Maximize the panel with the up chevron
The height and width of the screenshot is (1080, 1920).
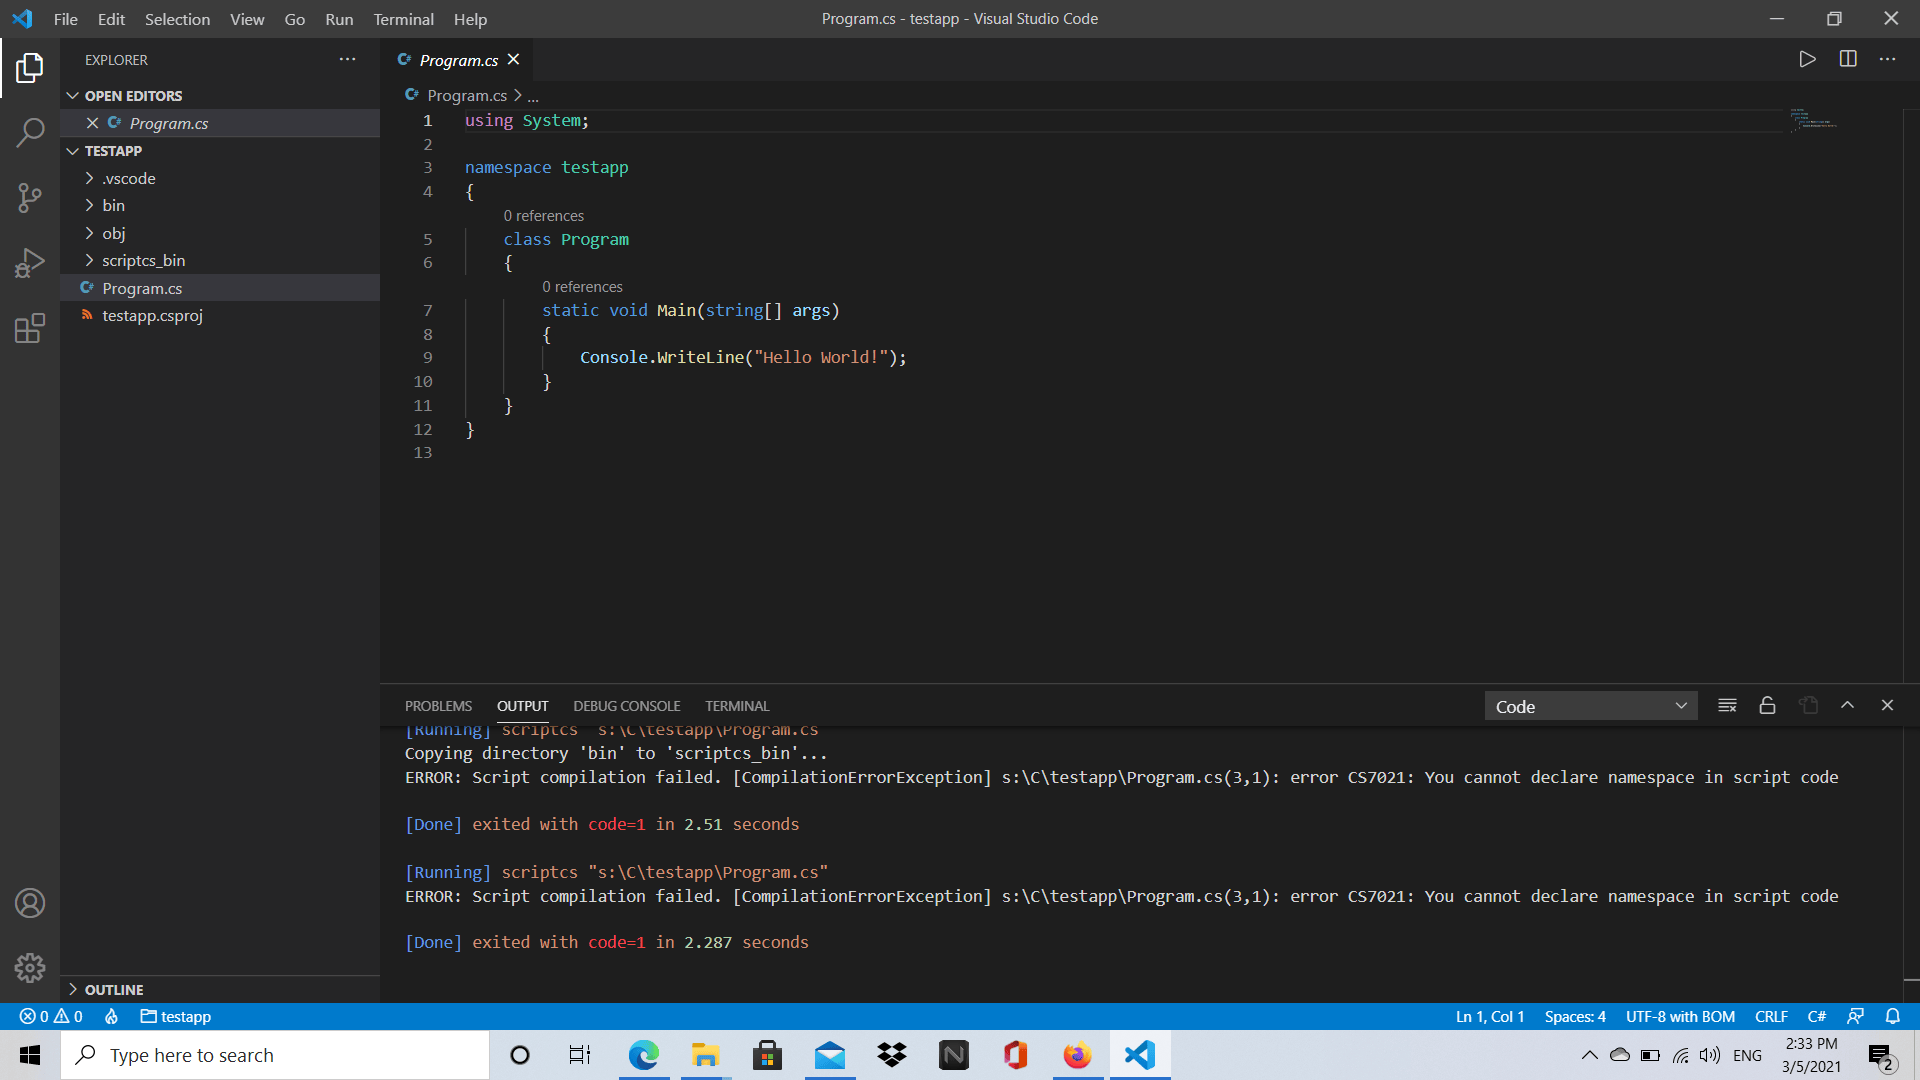[x=1847, y=705]
